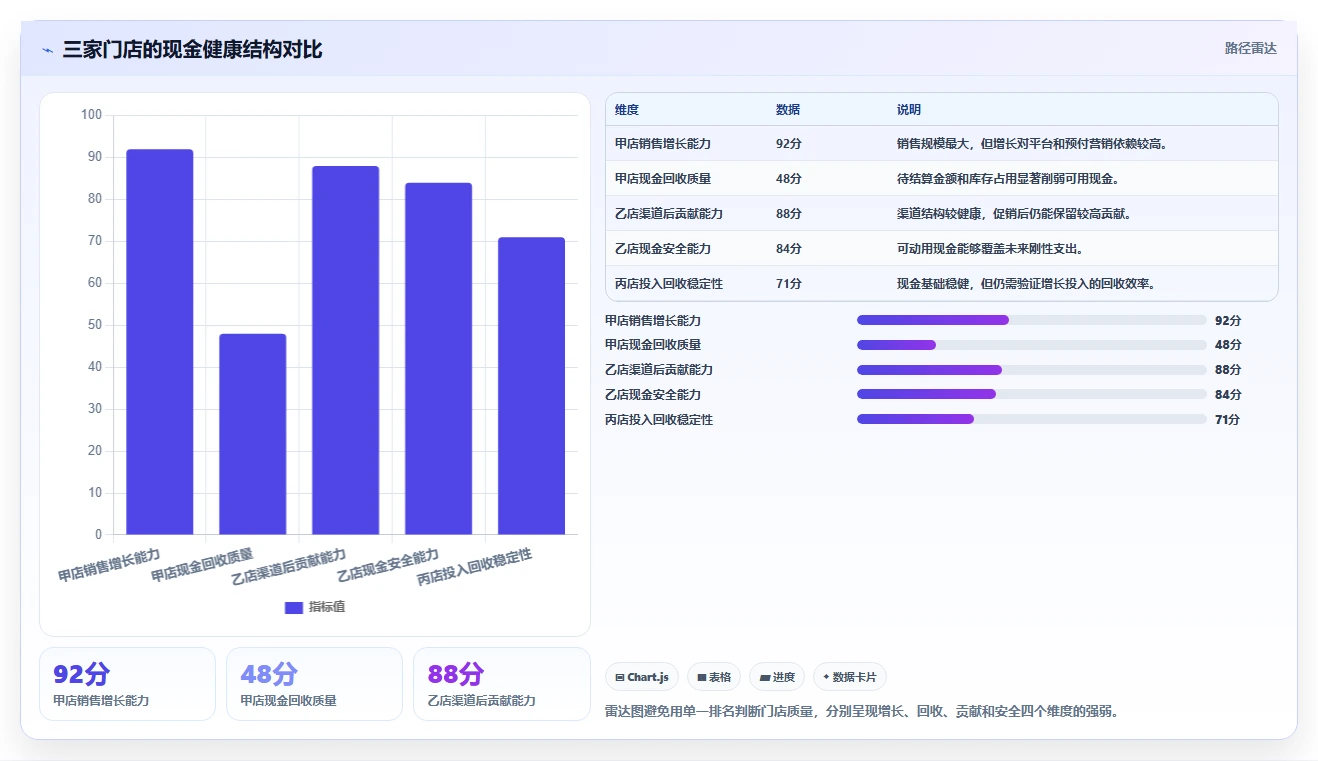The image size is (1318, 761).
Task: Click the 丙店投入回收稳定性 progress bar
Action: point(1032,420)
